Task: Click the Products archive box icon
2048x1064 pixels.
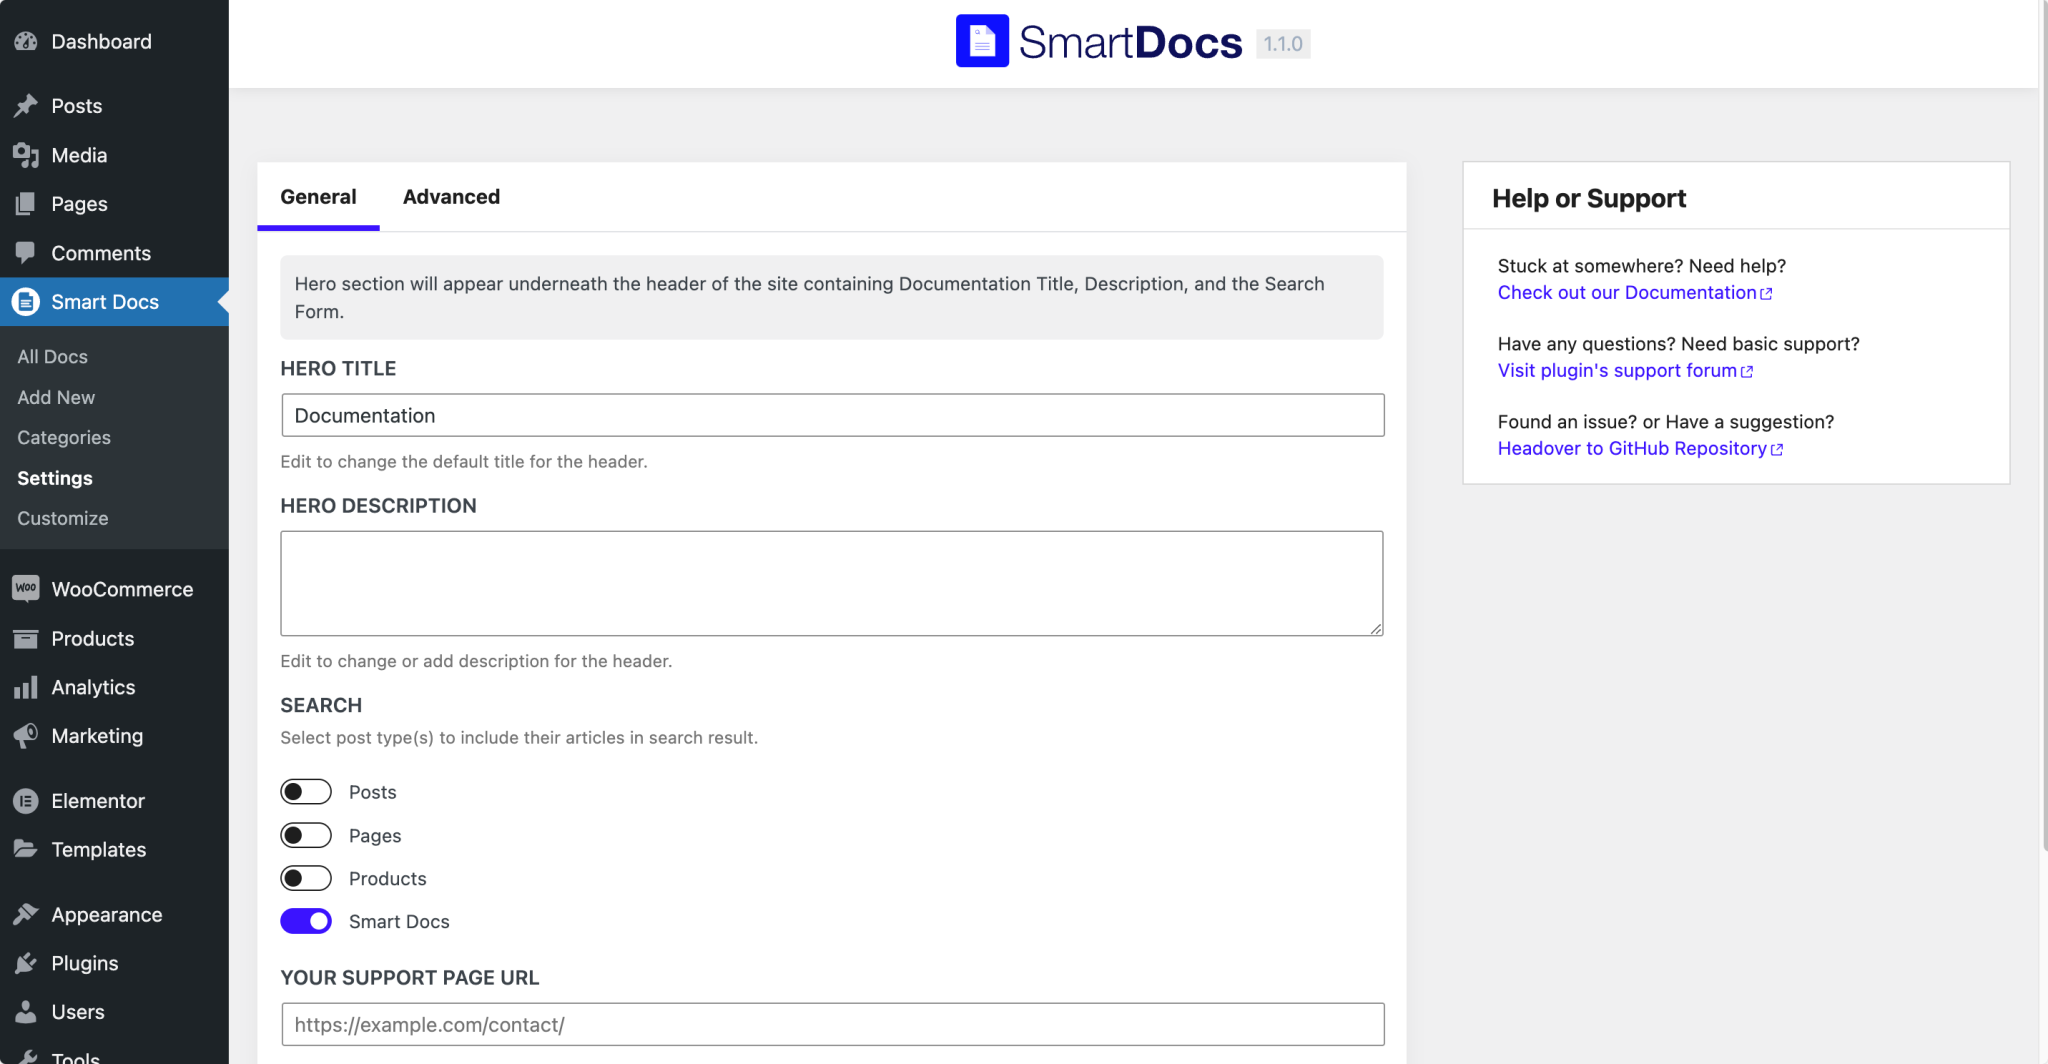Action: (26, 638)
